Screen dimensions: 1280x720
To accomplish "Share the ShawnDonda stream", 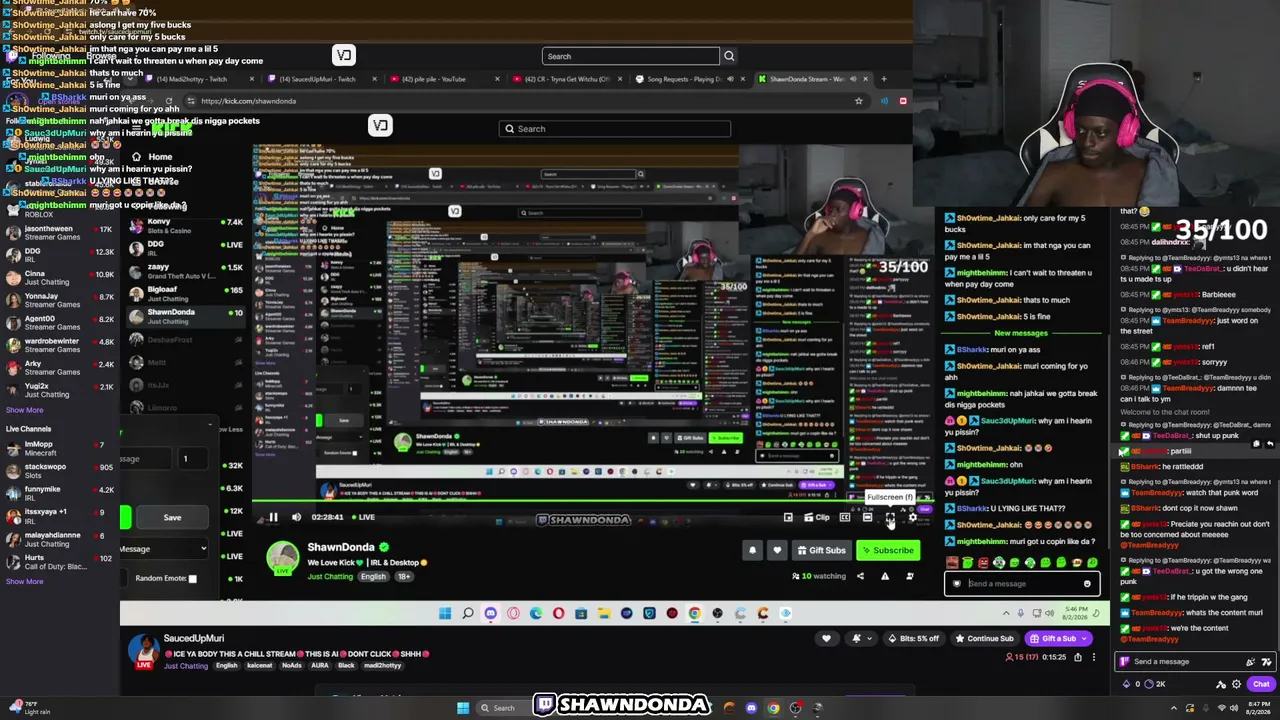I will (x=860, y=576).
